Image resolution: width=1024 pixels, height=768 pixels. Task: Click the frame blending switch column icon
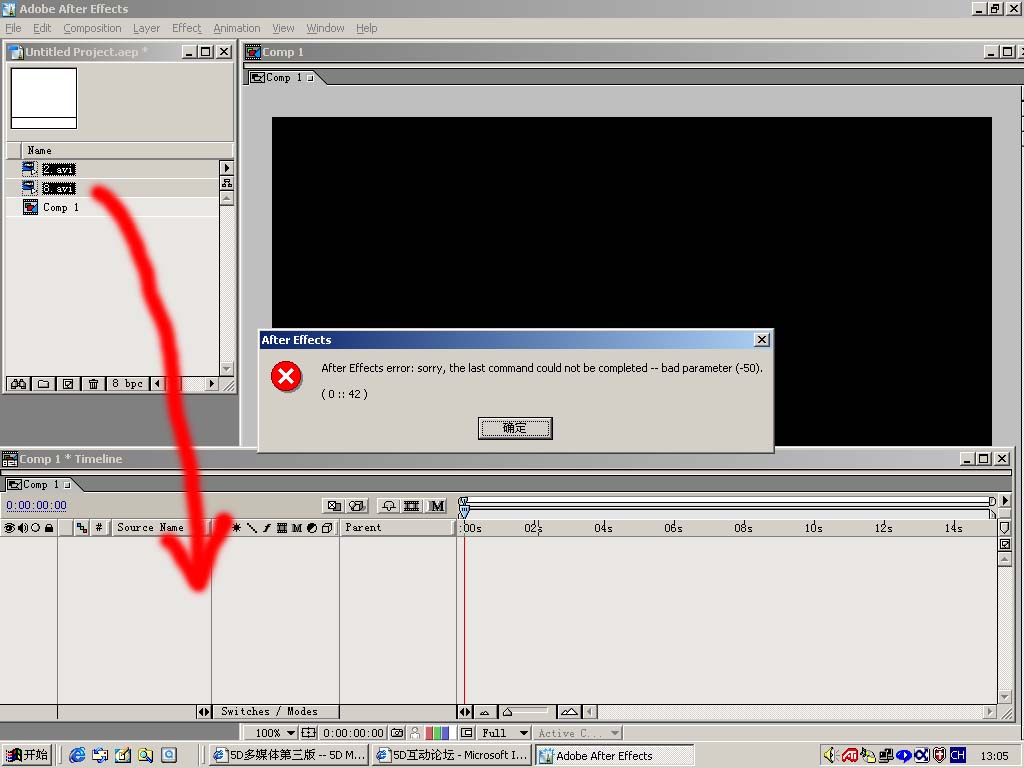pyautogui.click(x=282, y=528)
